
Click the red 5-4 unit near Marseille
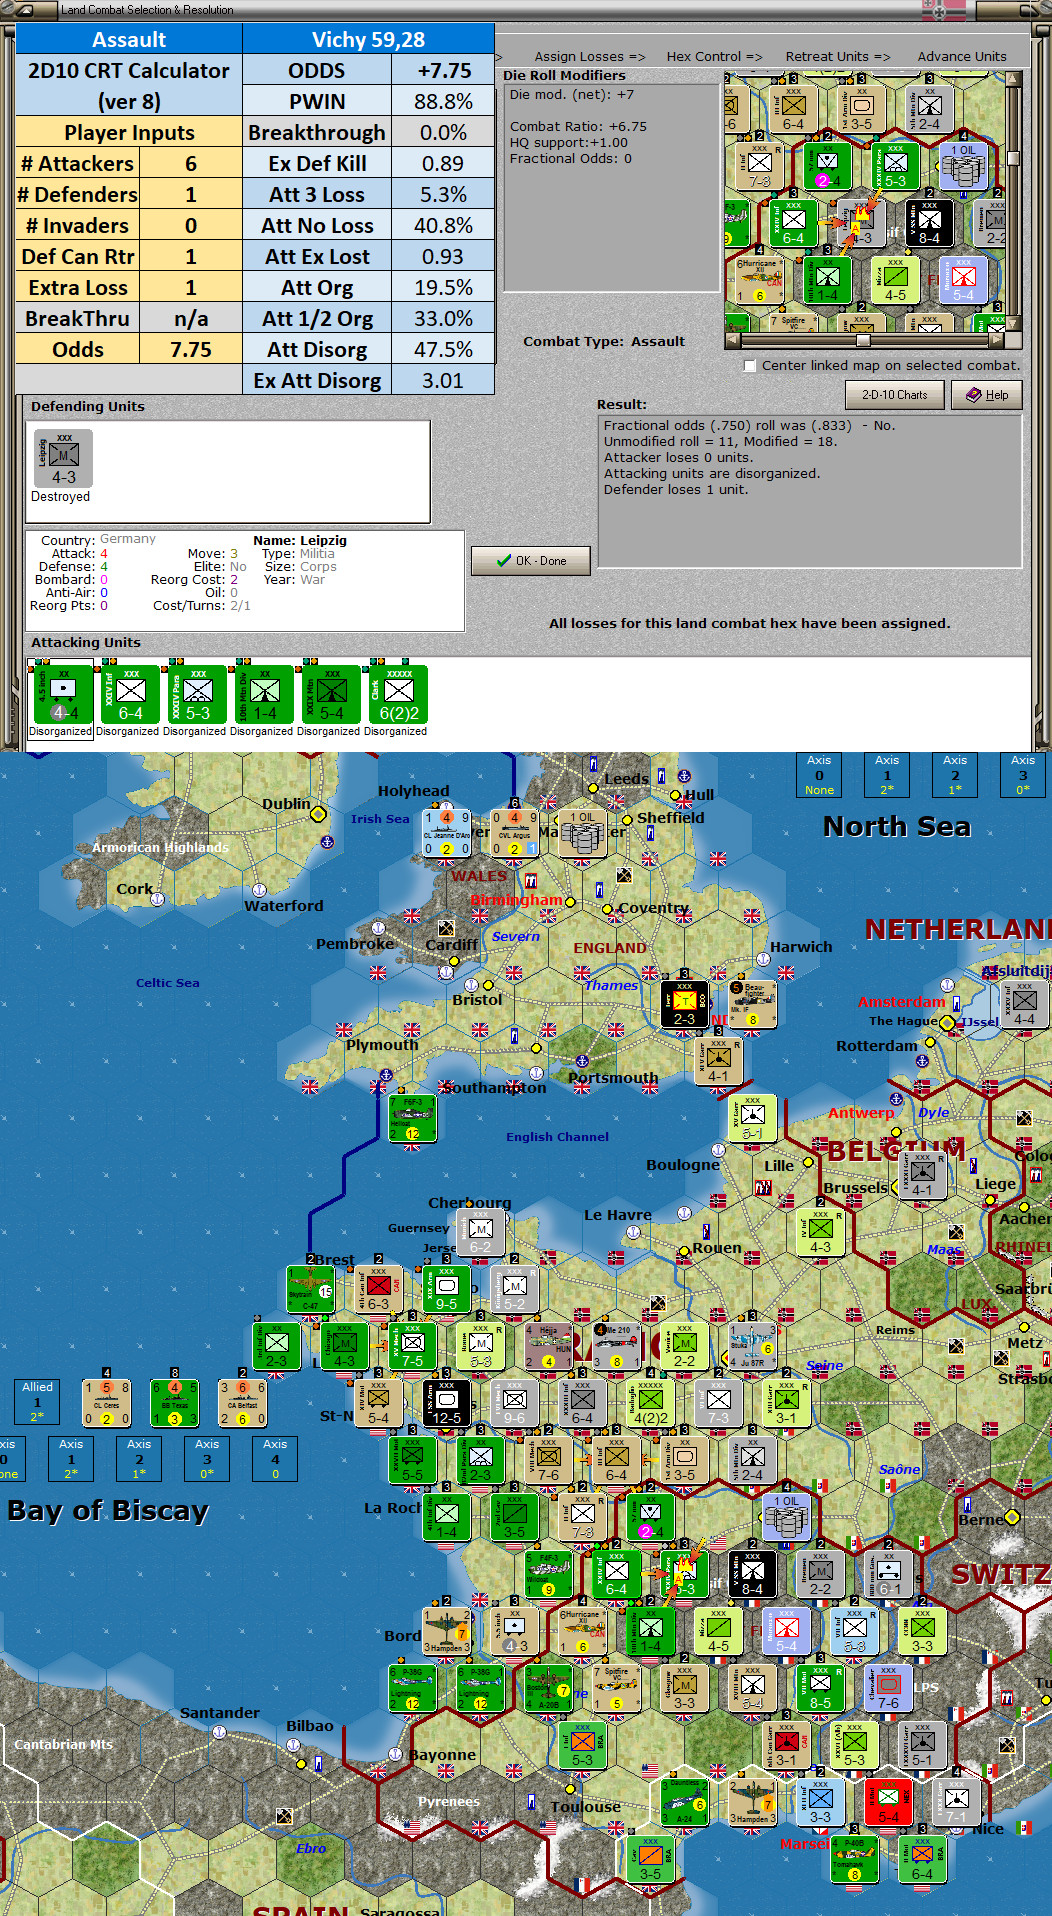click(x=888, y=1801)
